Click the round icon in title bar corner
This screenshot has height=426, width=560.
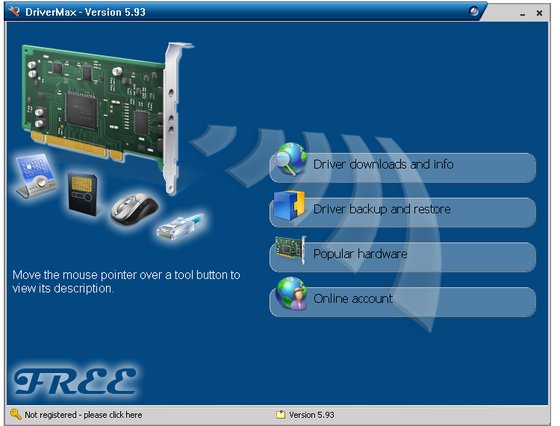click(x=474, y=11)
